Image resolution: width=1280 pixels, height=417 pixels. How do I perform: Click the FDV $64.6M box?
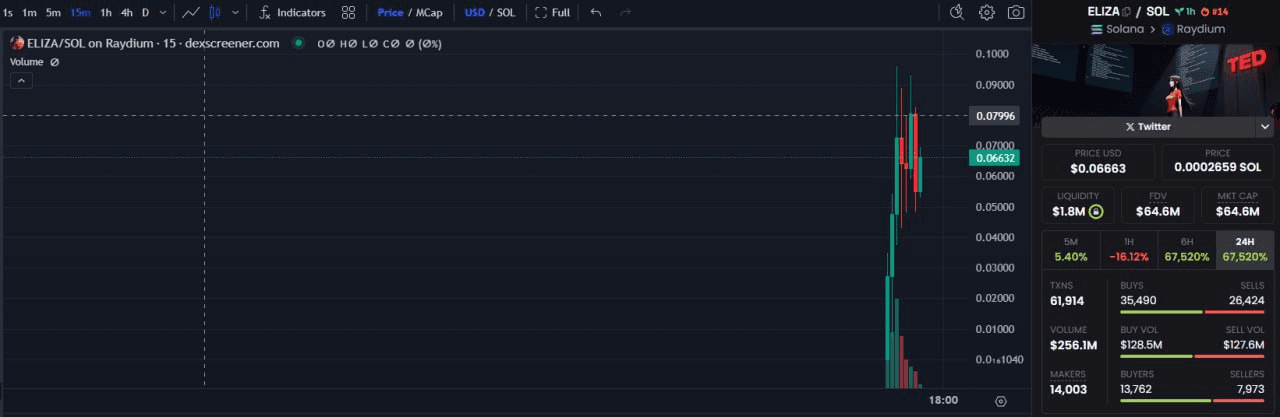(x=1157, y=205)
